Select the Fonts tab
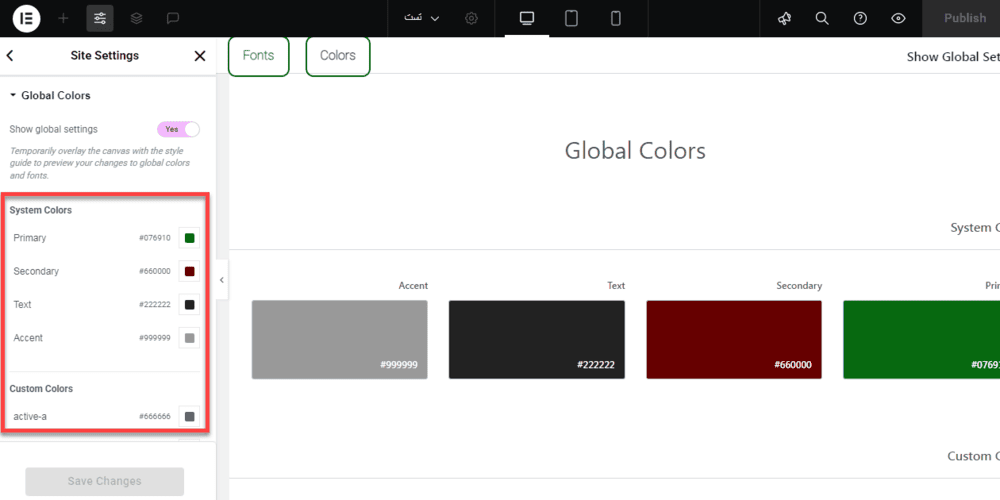Viewport: 1000px width, 500px height. (x=258, y=56)
